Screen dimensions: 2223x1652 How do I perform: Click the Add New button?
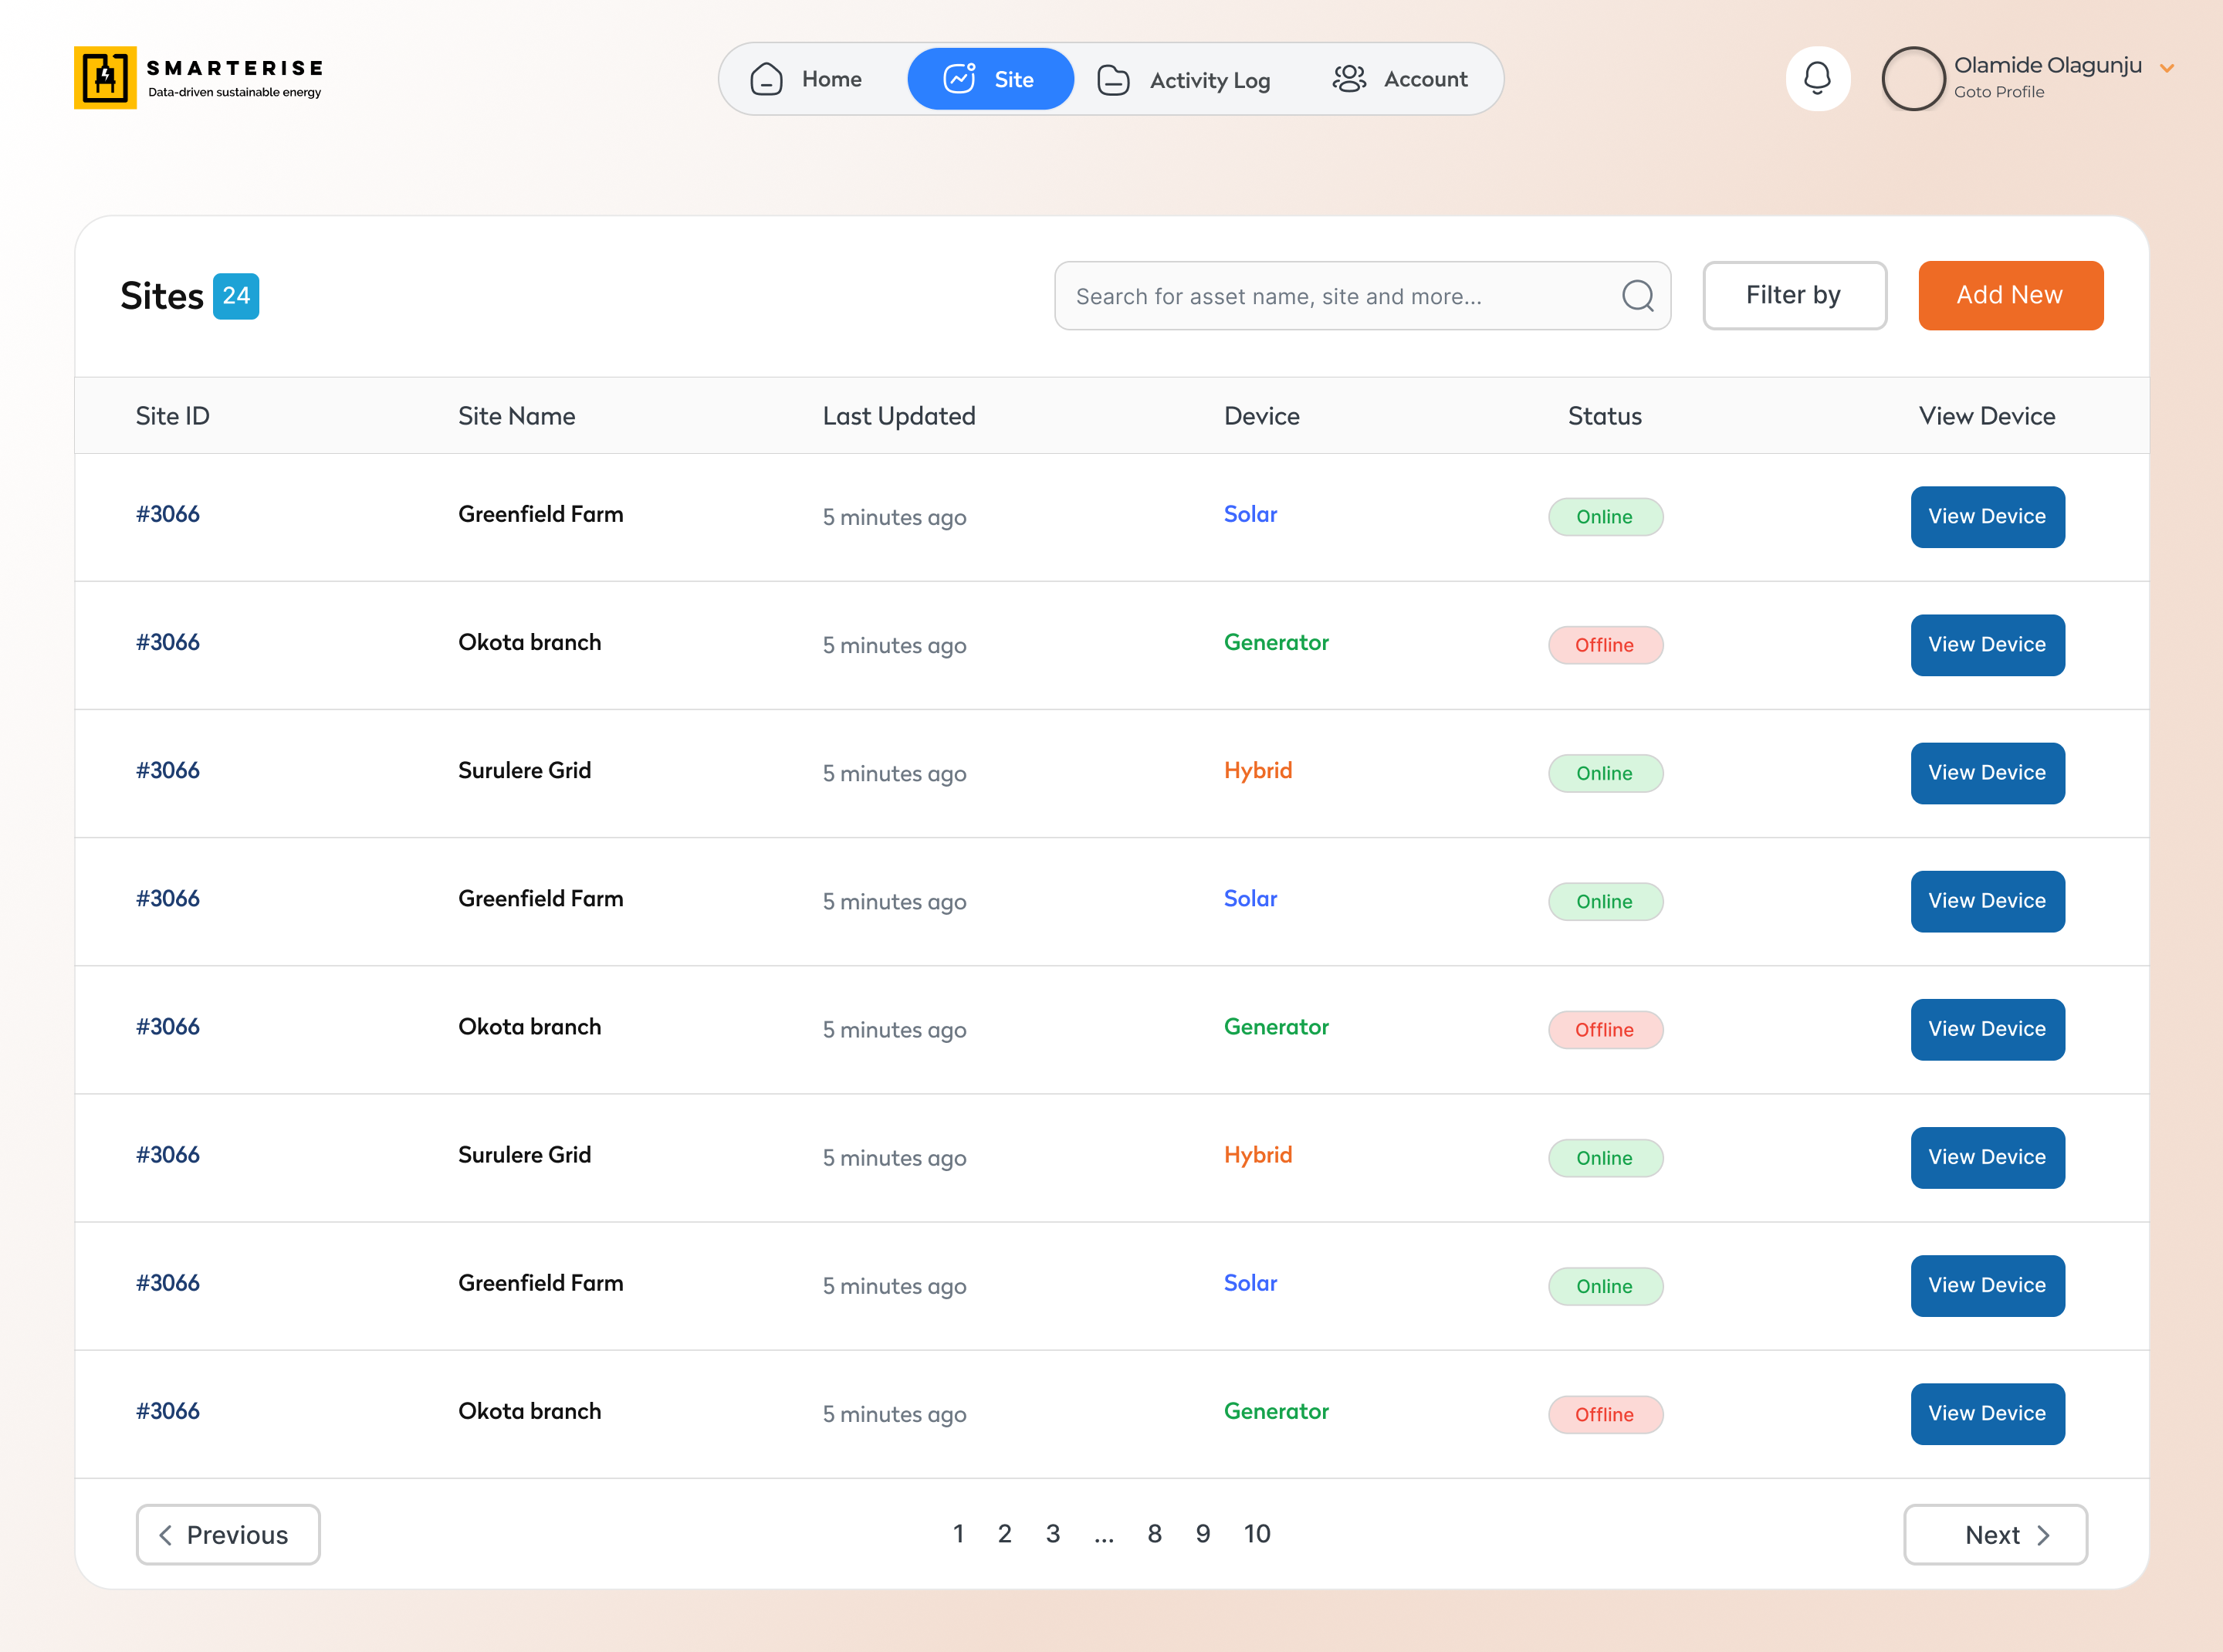point(2010,295)
